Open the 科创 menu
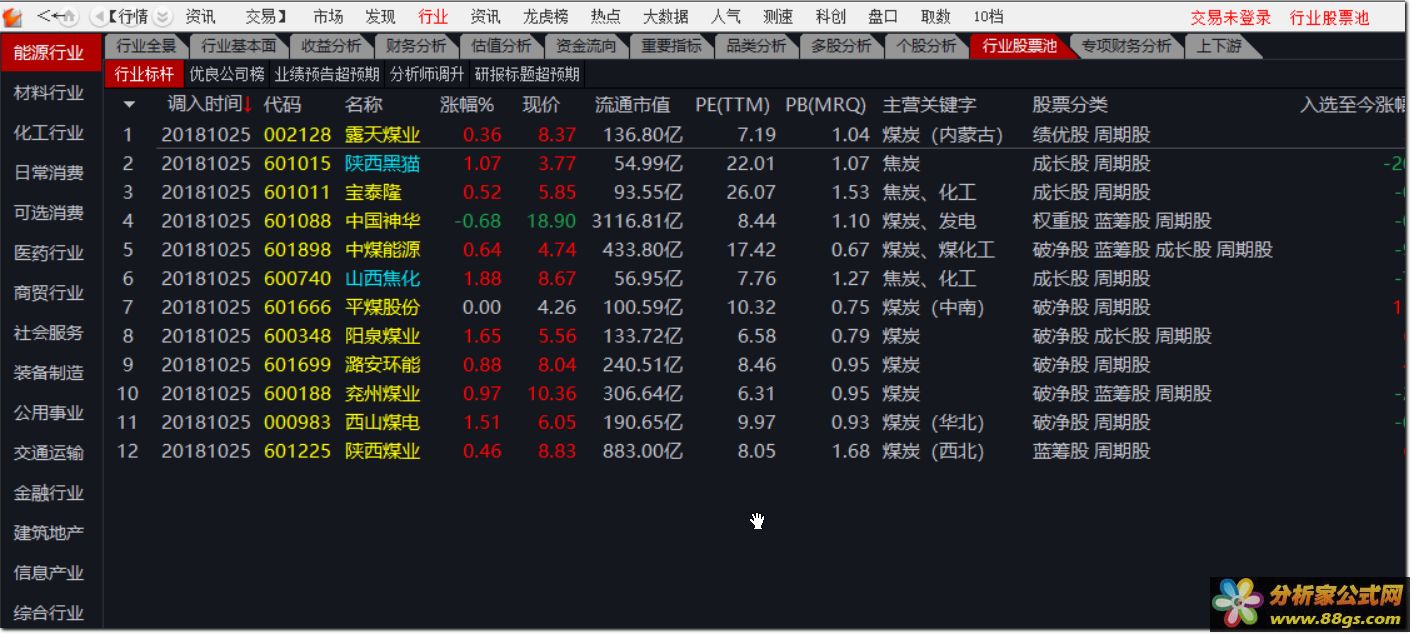The image size is (1412, 634). [830, 17]
